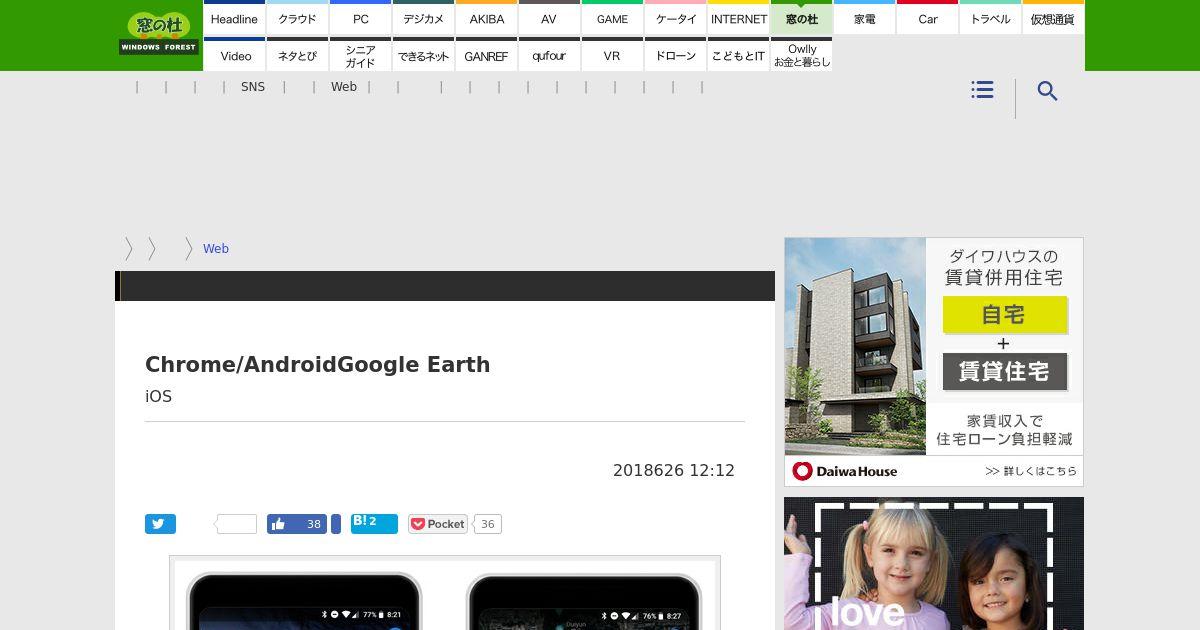Bookmark with the Hatena B! button

click(x=374, y=523)
